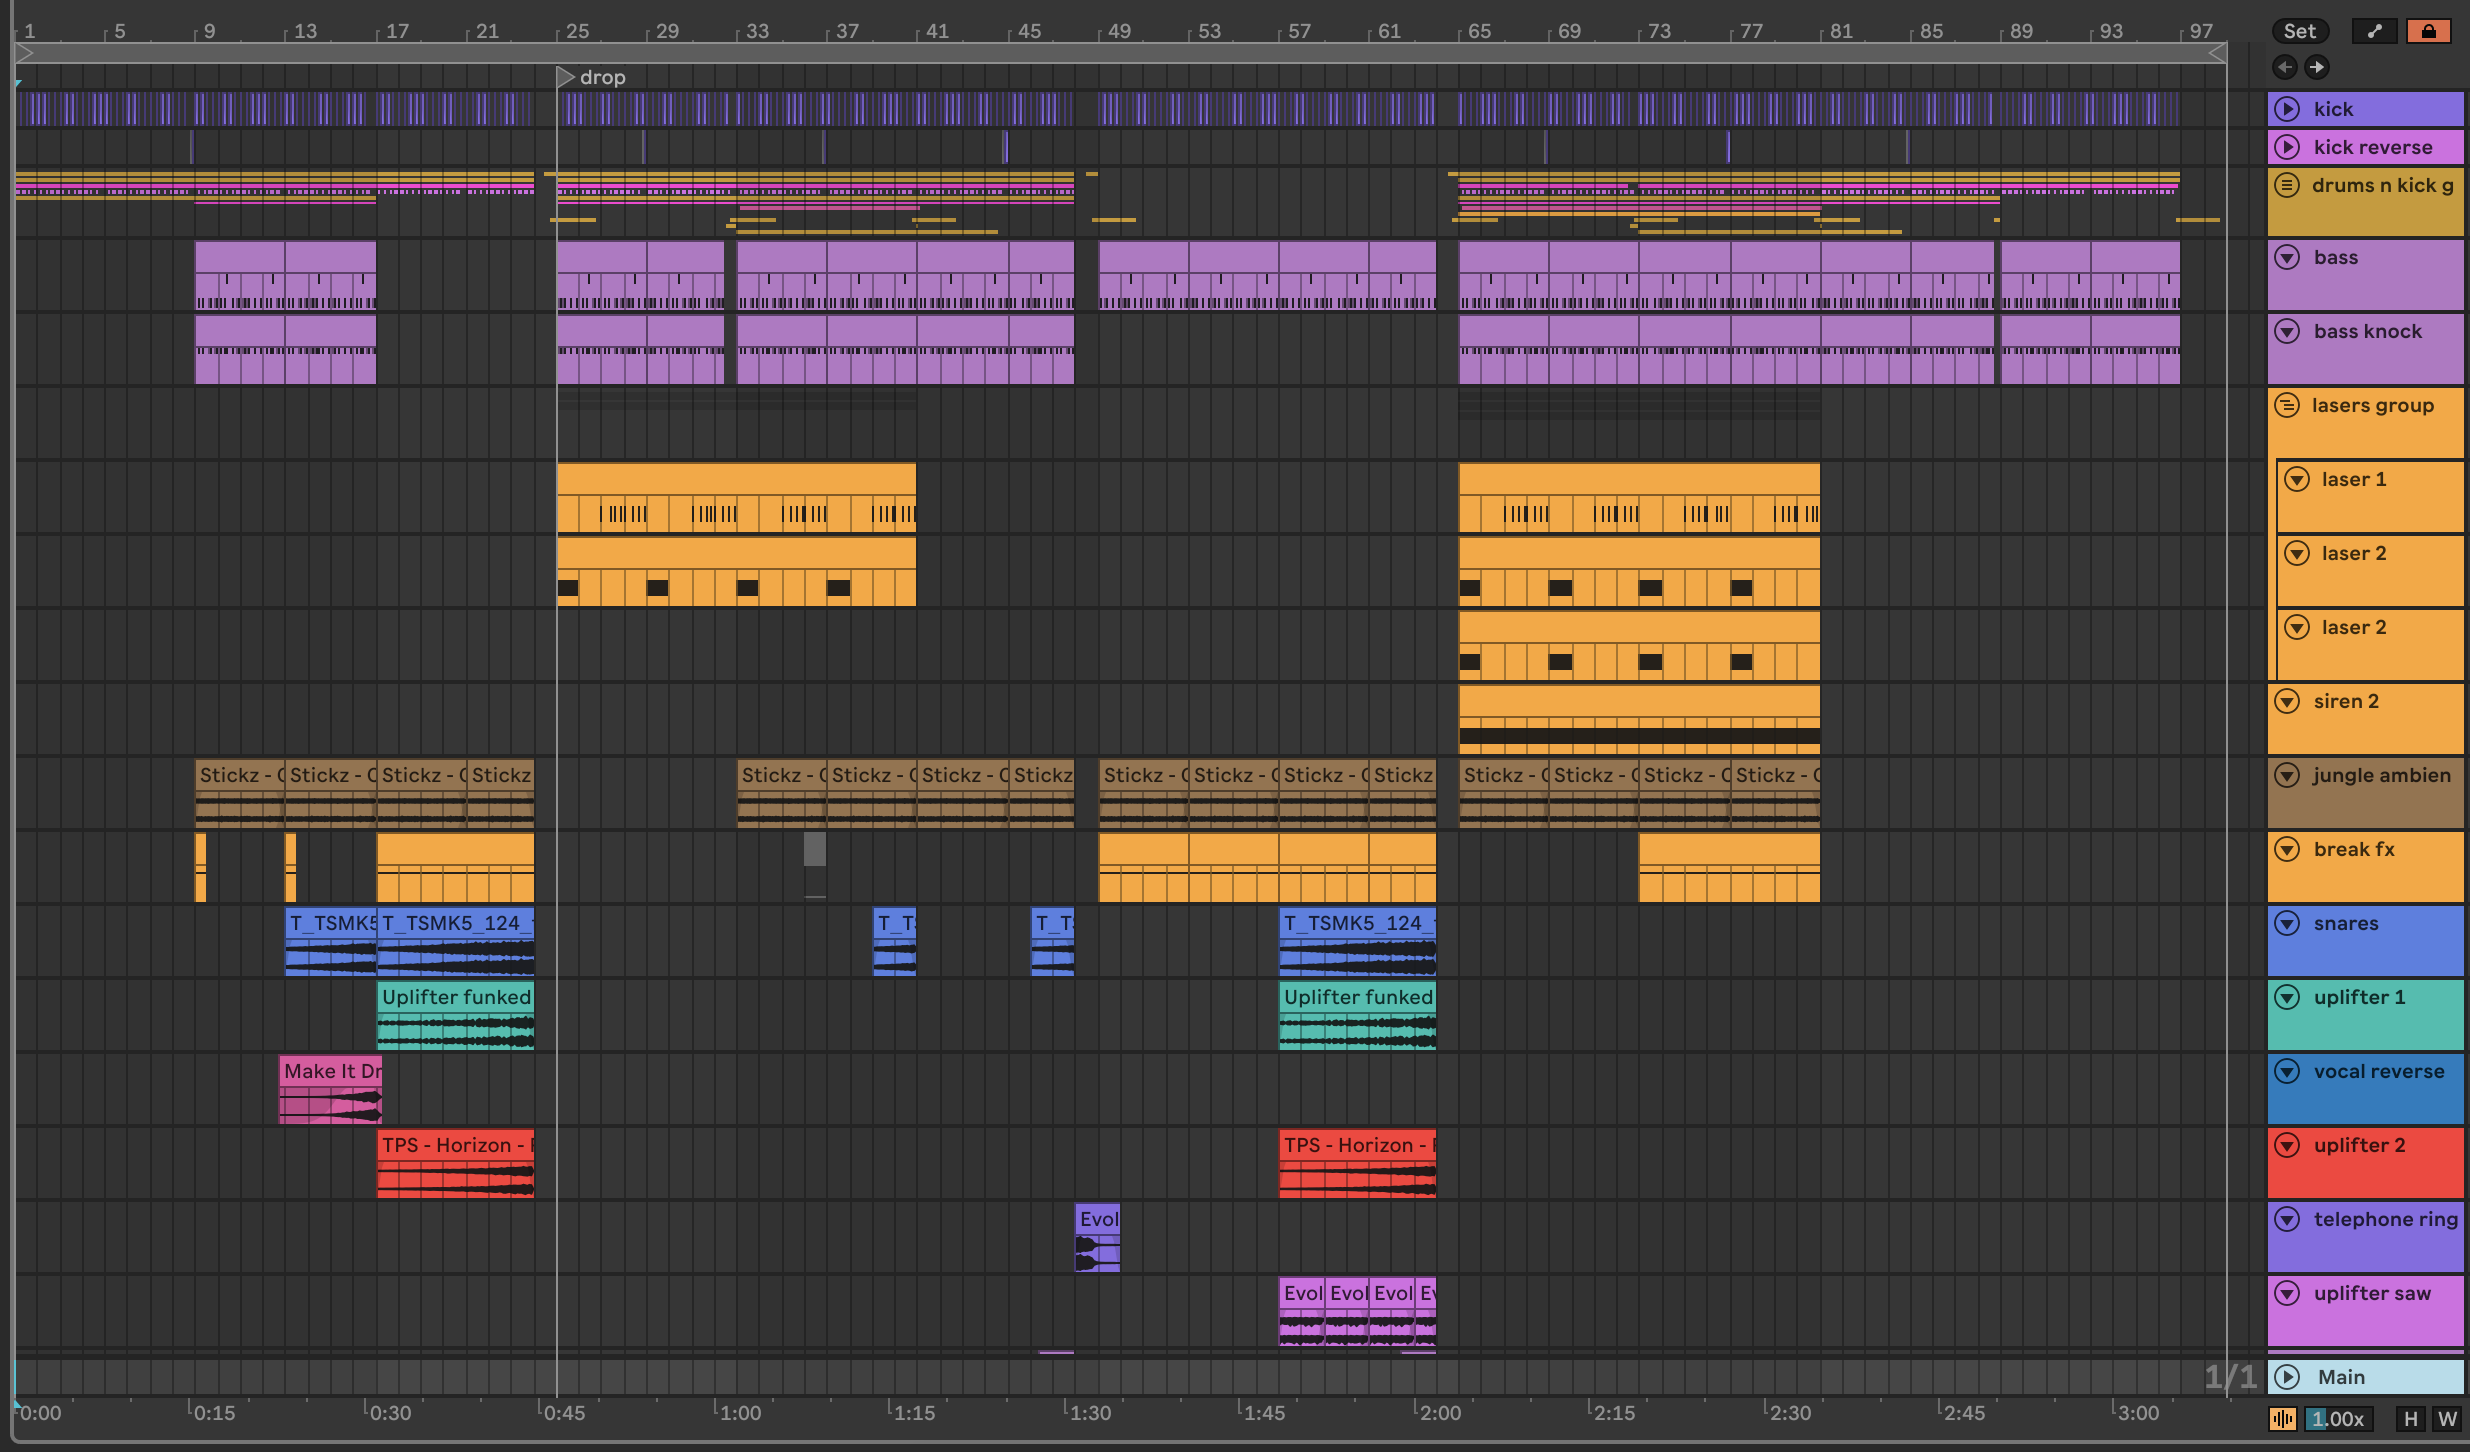Toggle the orange automation lock button

click(2428, 31)
